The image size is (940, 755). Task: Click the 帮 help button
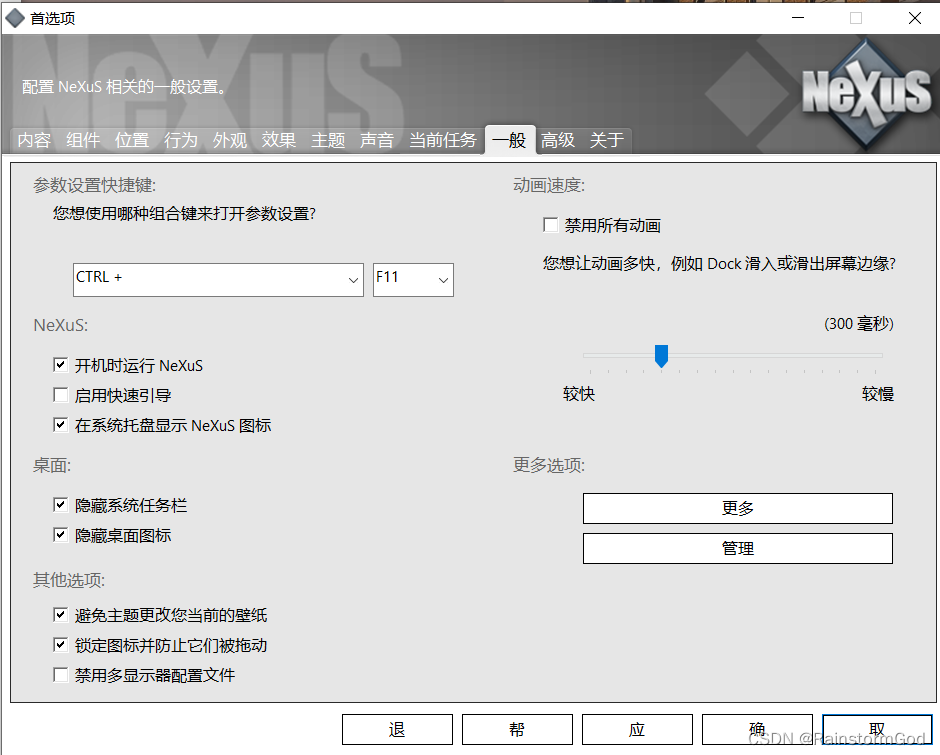tap(517, 729)
